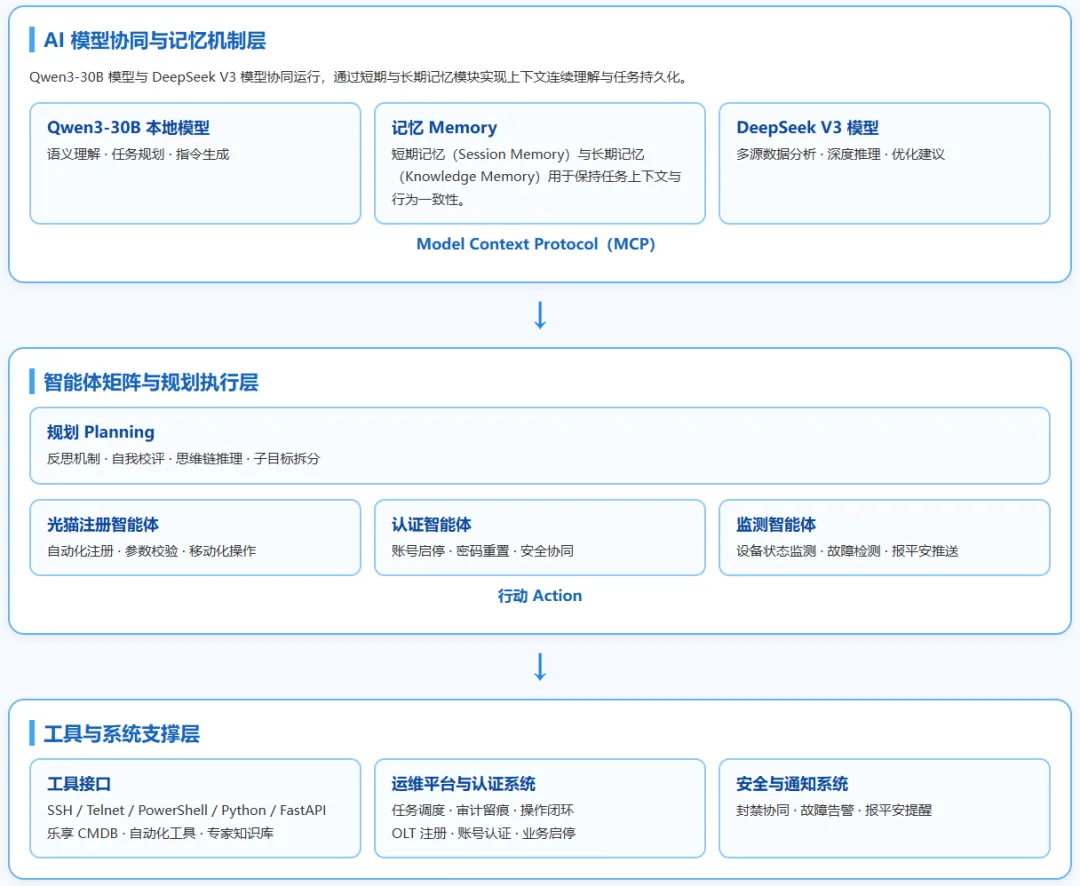Image resolution: width=1080 pixels, height=886 pixels.
Task: Select the 认证智能体 card title
Action: (x=431, y=524)
